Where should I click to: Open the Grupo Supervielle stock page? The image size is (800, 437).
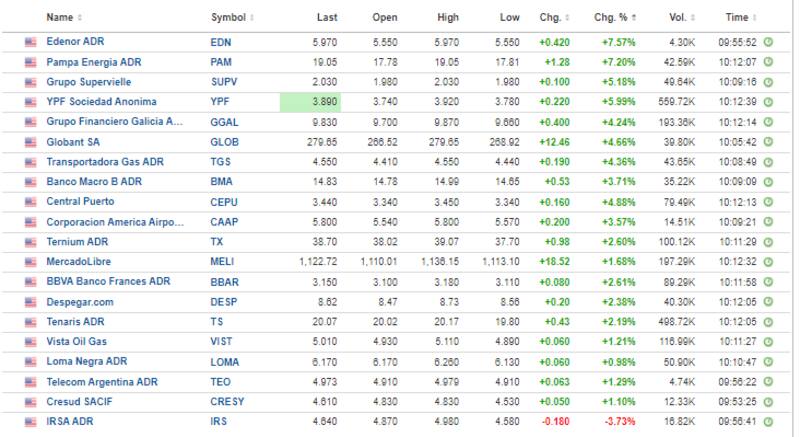pos(88,82)
